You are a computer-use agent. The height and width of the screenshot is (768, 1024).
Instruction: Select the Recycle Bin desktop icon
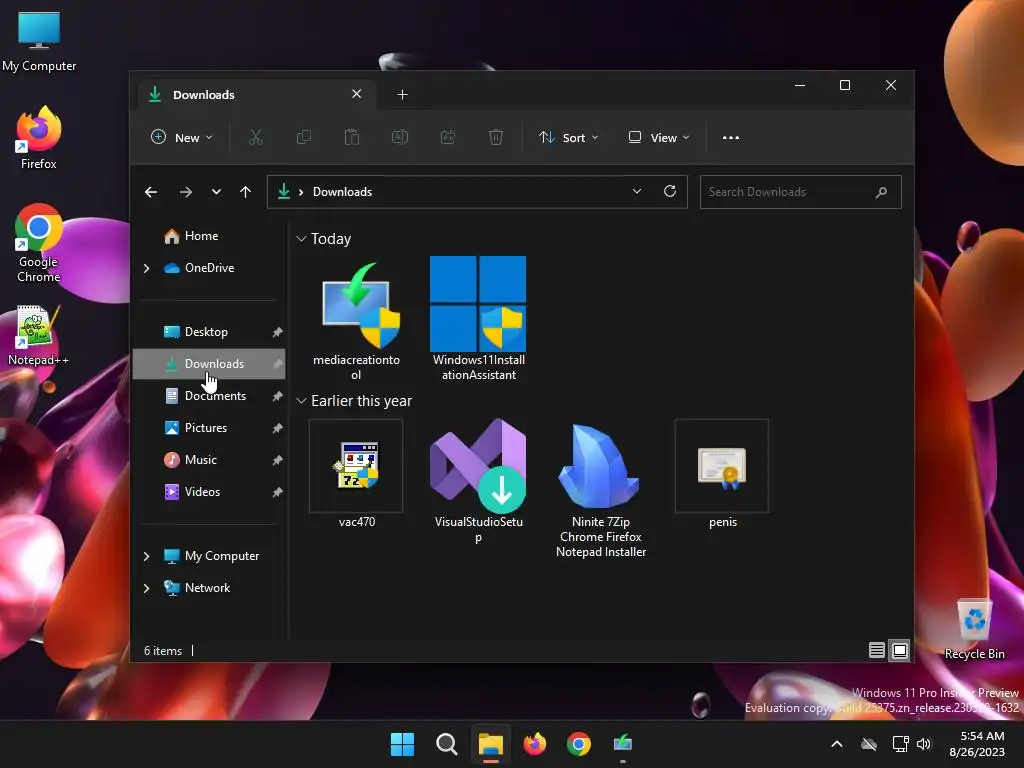[974, 629]
